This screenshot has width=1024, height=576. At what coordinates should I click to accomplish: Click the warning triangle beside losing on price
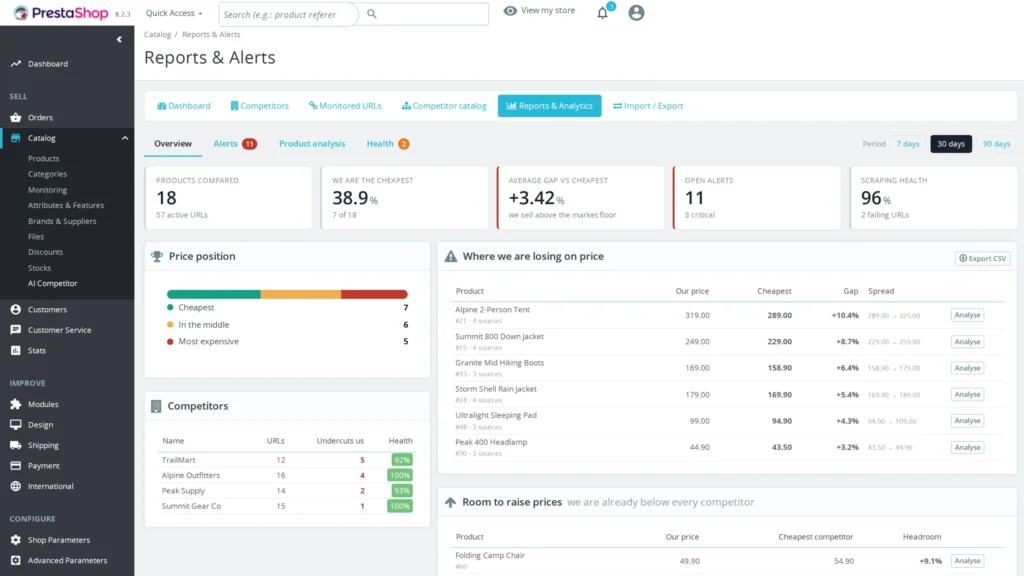451,257
